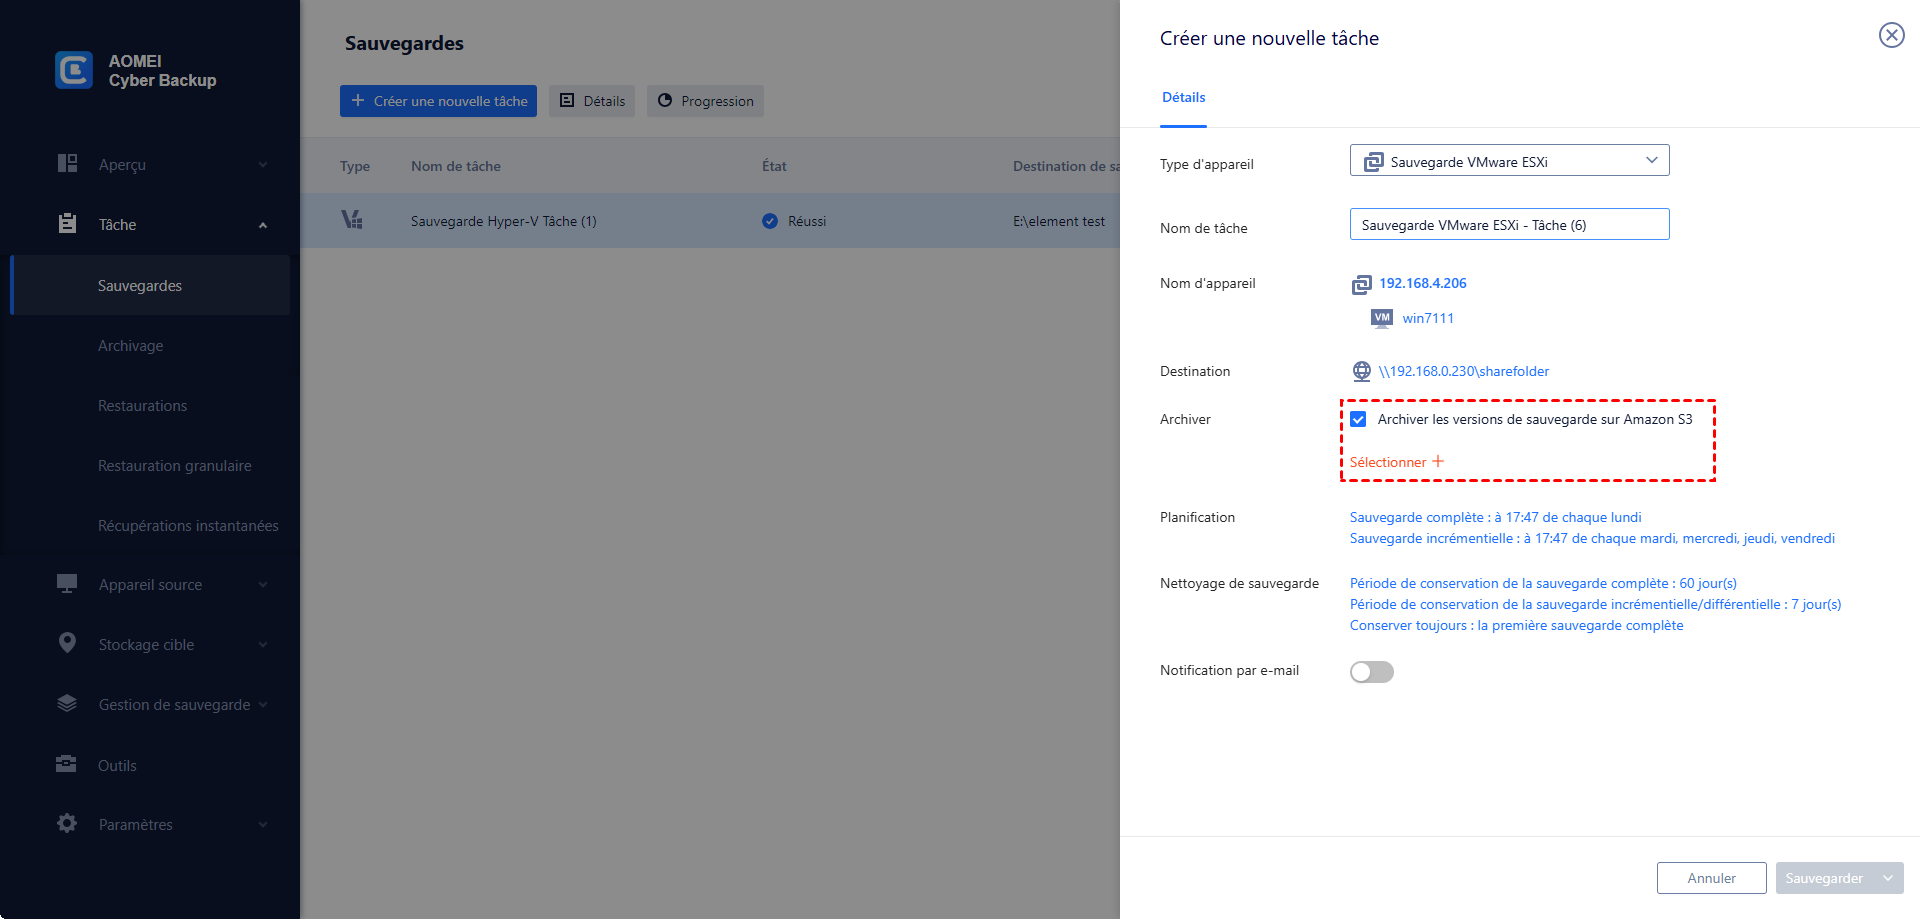Expand the Aperçu menu chevron
The height and width of the screenshot is (919, 1920).
pyautogui.click(x=263, y=164)
